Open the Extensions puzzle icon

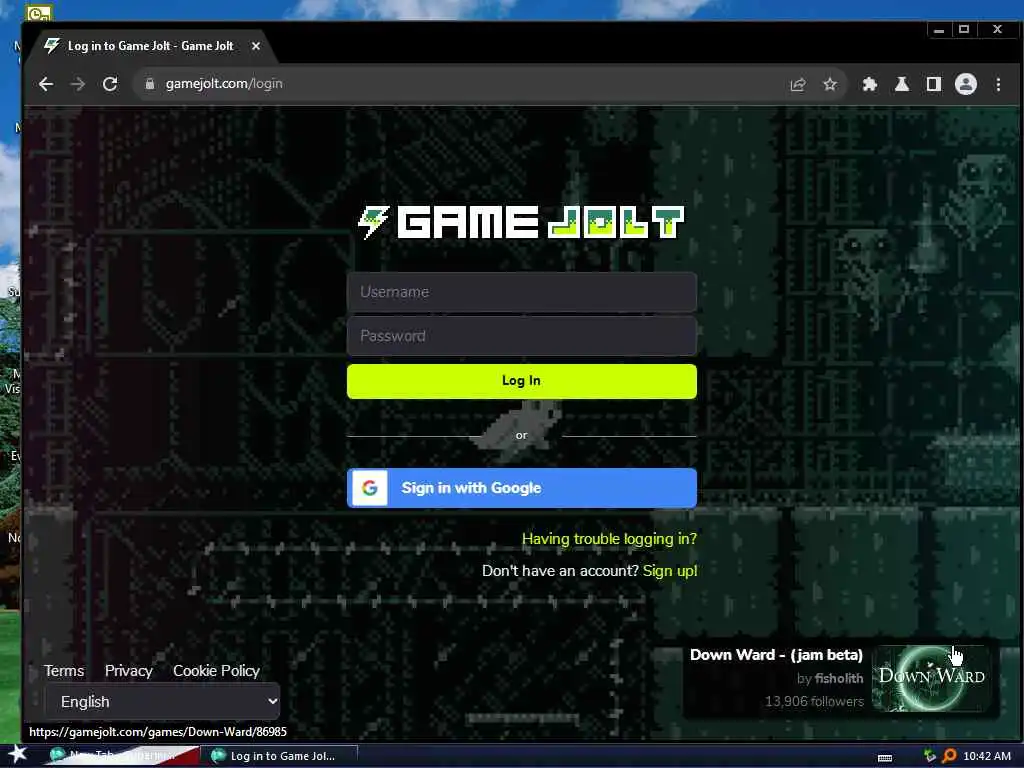869,84
